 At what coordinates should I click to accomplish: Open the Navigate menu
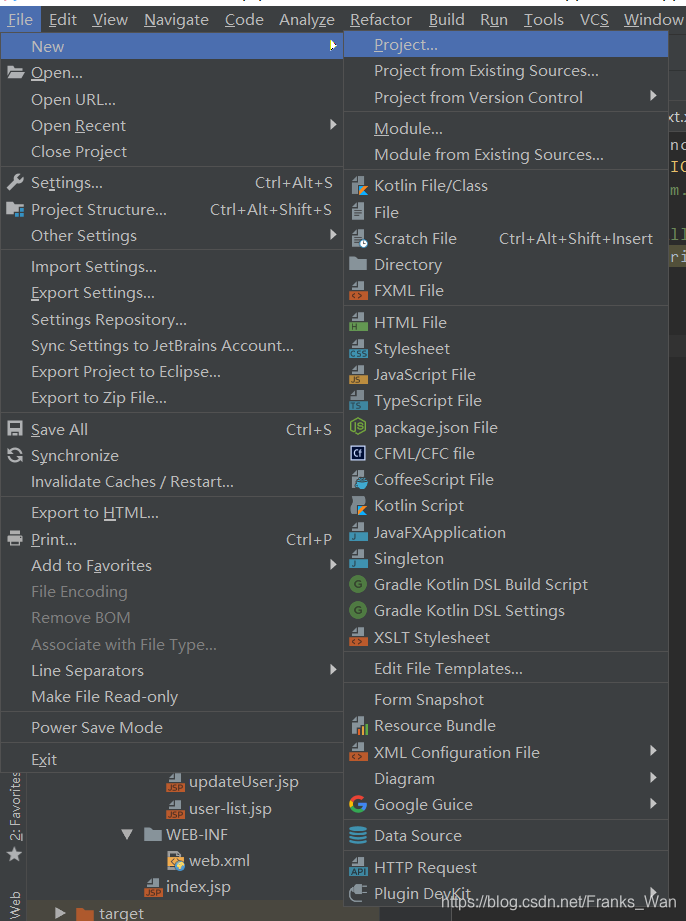176,20
